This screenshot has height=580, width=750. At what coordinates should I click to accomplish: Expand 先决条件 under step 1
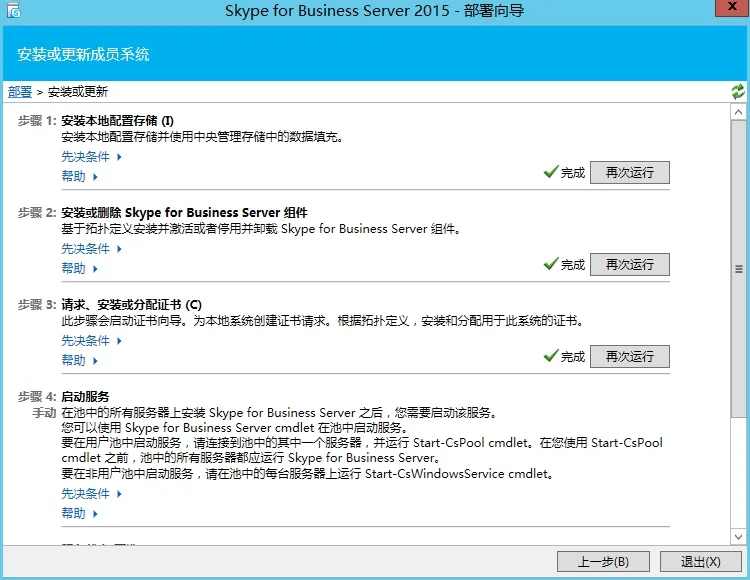[x=91, y=157]
